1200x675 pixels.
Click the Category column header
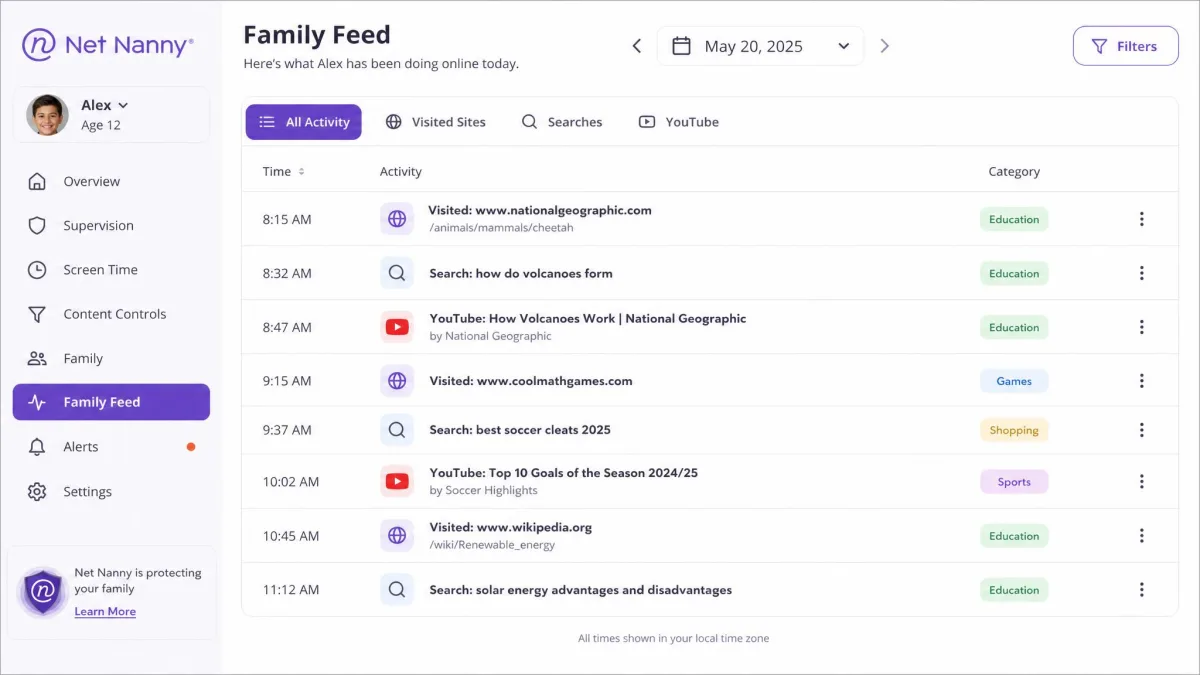click(1014, 171)
